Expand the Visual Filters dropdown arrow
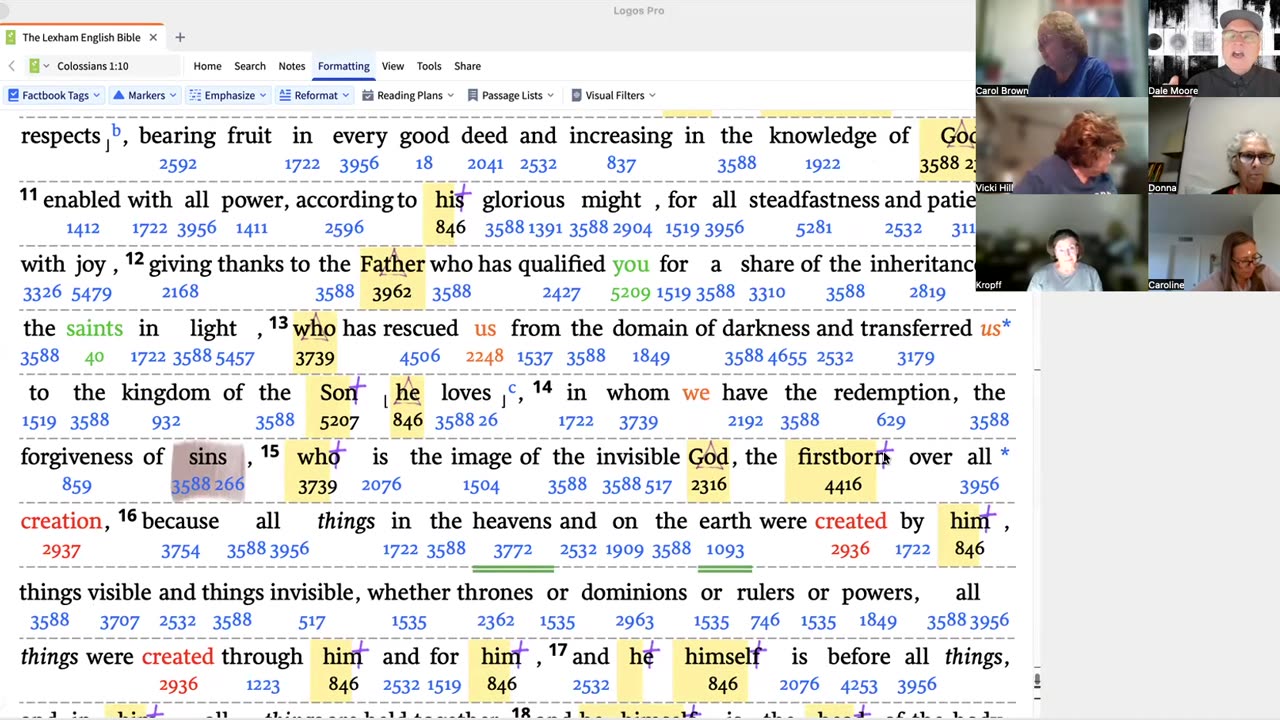The height and width of the screenshot is (720, 1280). [652, 96]
